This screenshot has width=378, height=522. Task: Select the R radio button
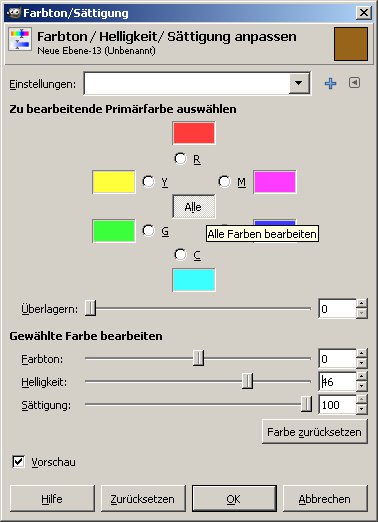(x=180, y=159)
